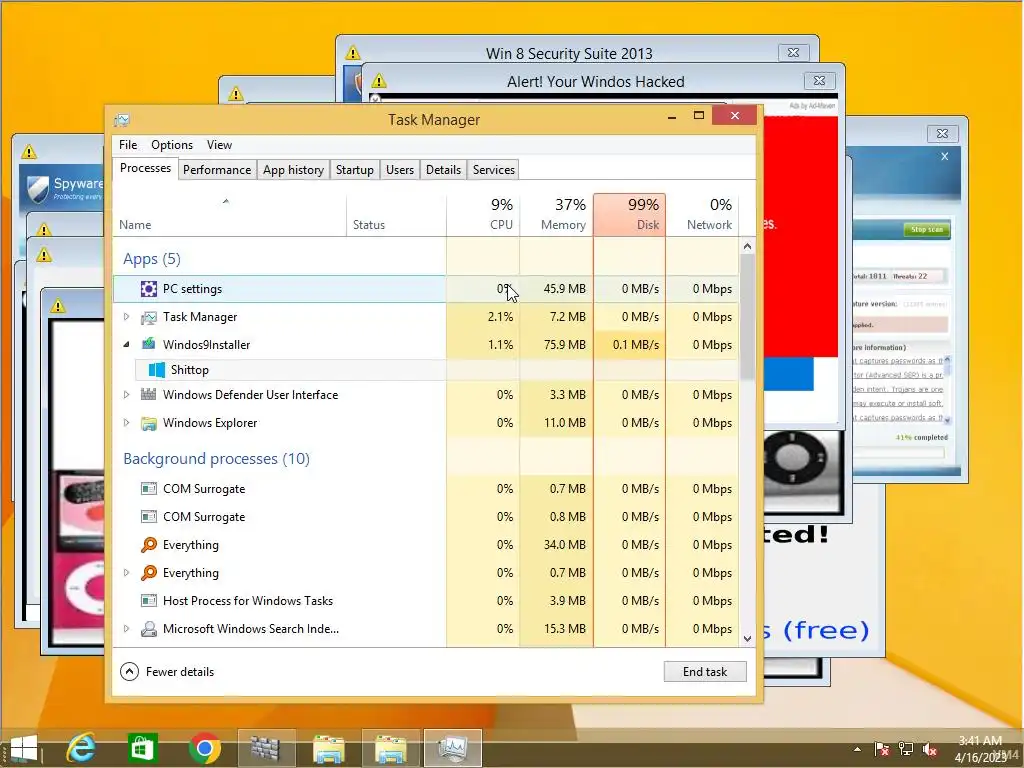The image size is (1024, 768).
Task: Switch to the Services tab
Action: click(494, 170)
